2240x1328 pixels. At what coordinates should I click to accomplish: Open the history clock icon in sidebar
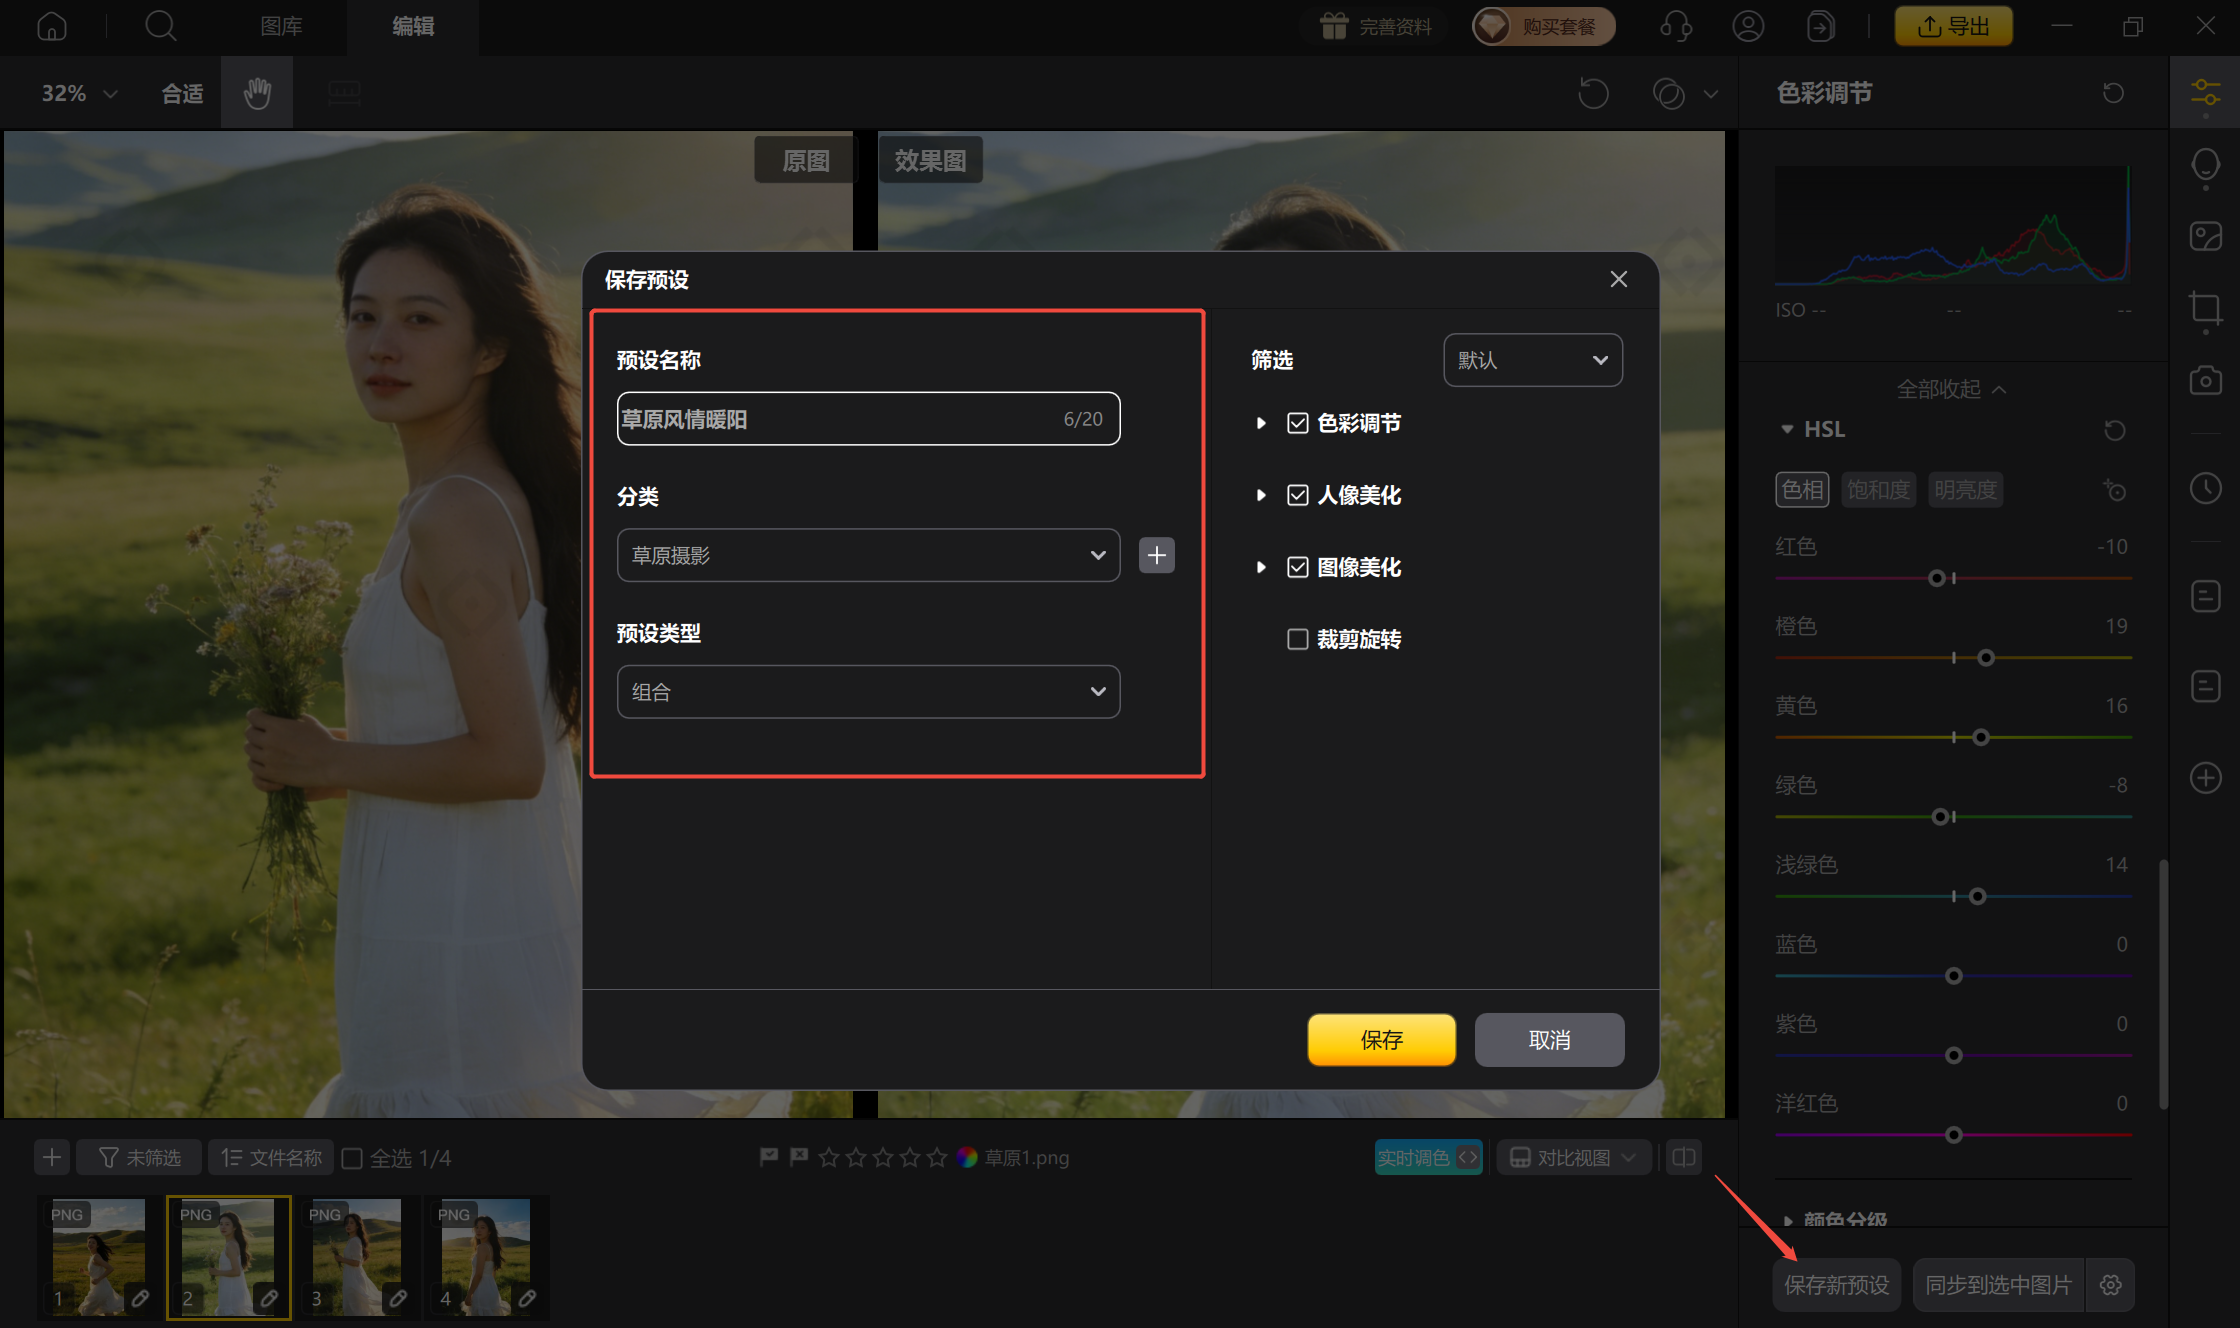tap(2205, 488)
